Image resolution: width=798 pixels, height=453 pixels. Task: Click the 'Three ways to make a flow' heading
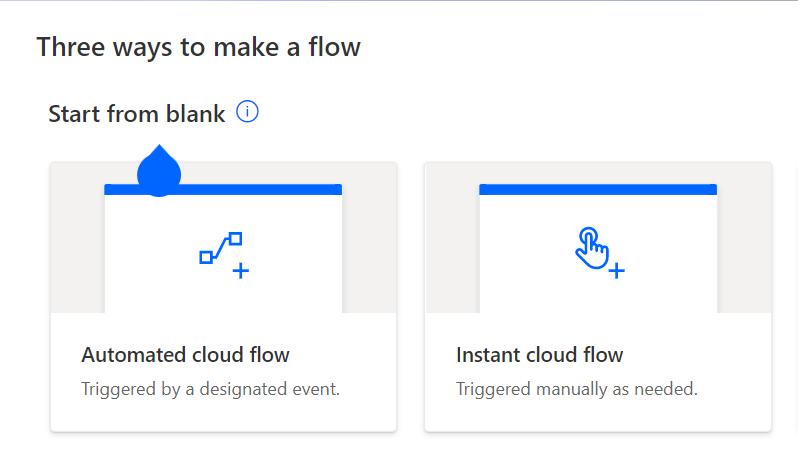point(198,47)
